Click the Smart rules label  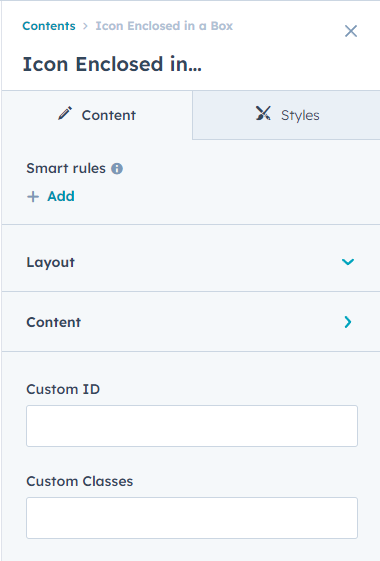pos(66,168)
